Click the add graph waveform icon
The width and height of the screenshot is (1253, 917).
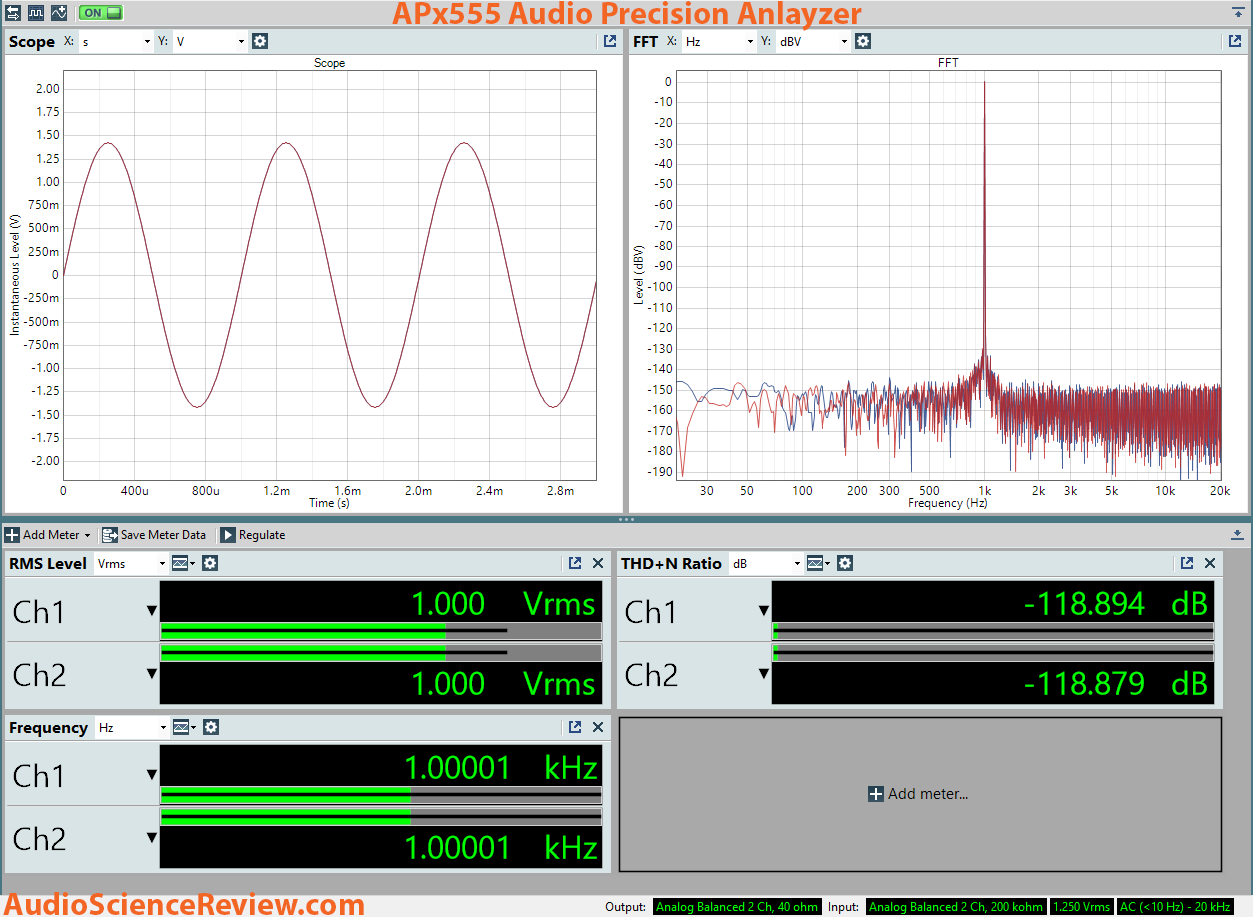pos(59,13)
